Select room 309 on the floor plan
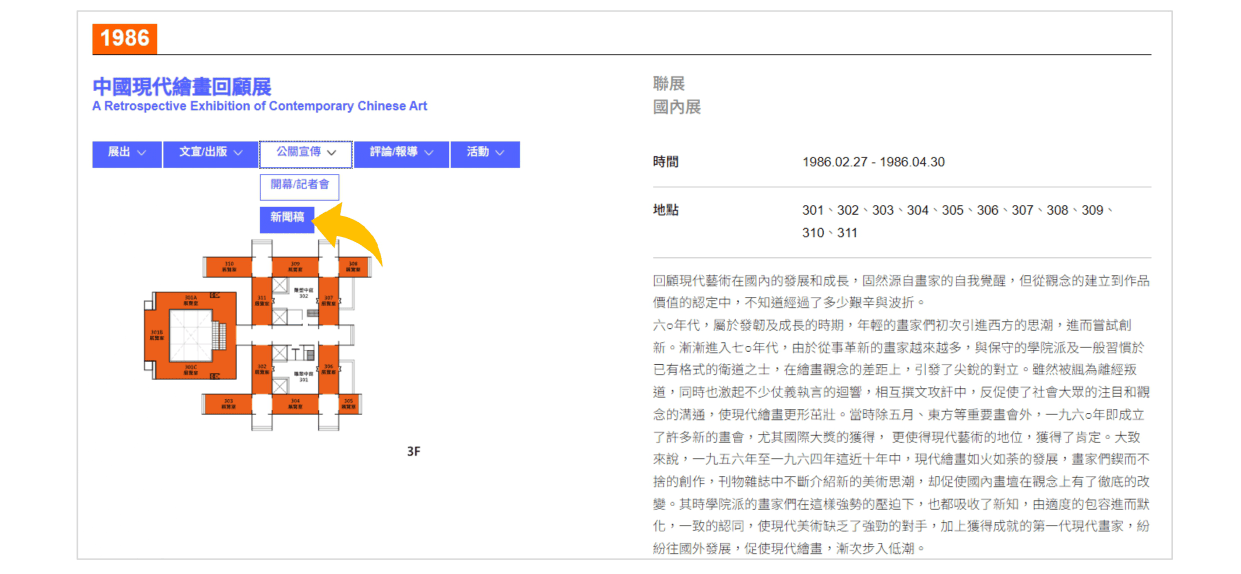This screenshot has width=1241, height=574. click(x=295, y=266)
